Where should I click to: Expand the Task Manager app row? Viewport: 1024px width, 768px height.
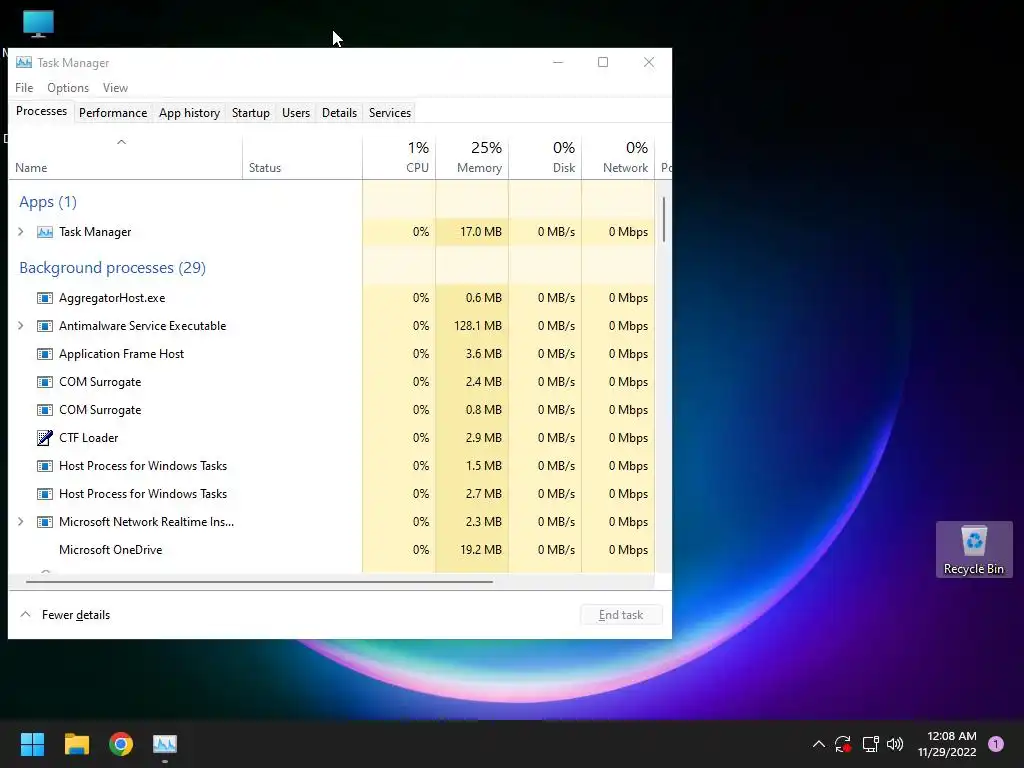pos(21,232)
